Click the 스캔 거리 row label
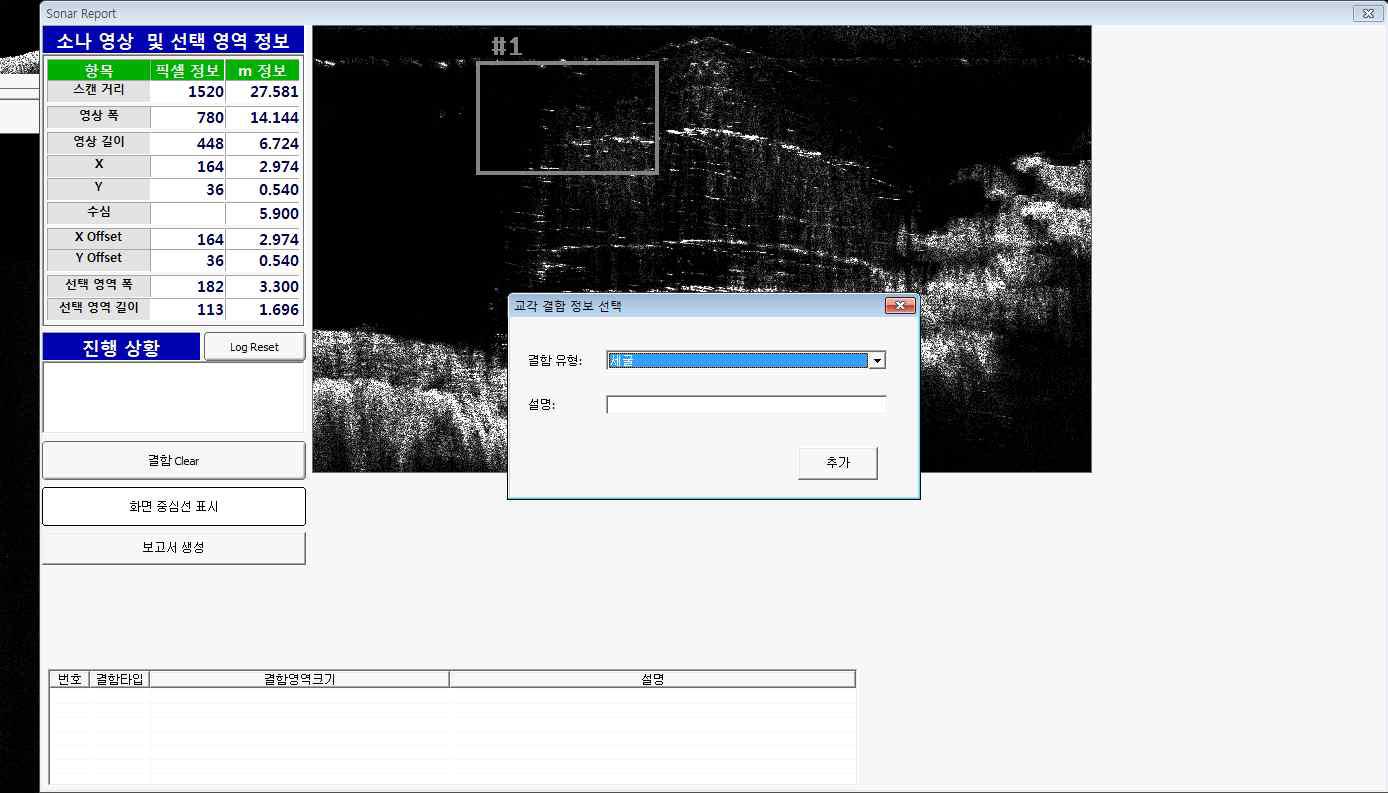This screenshot has height=793, width=1388. point(98,90)
